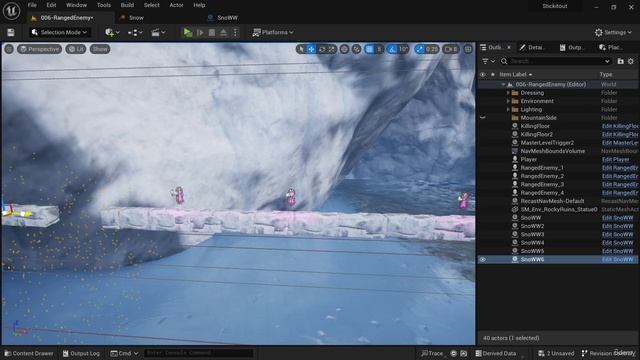Click the Stop simulation square icon

point(212,32)
